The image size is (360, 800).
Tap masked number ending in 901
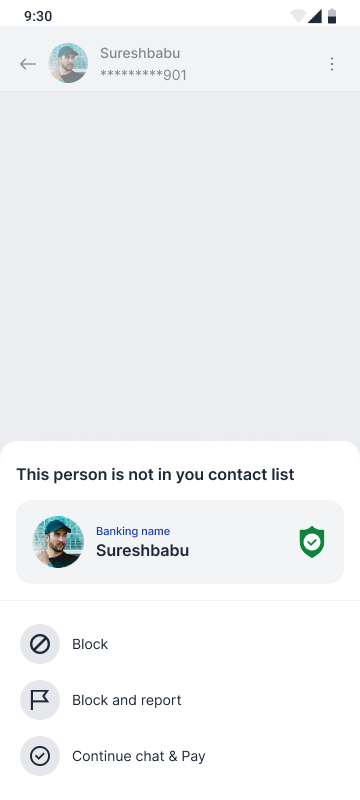143,76
